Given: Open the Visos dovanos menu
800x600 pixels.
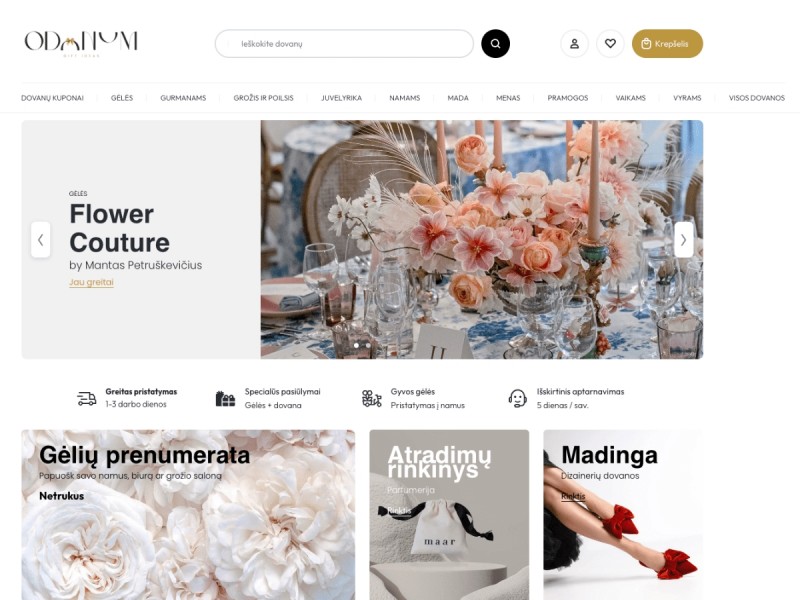Looking at the screenshot, I should point(757,98).
